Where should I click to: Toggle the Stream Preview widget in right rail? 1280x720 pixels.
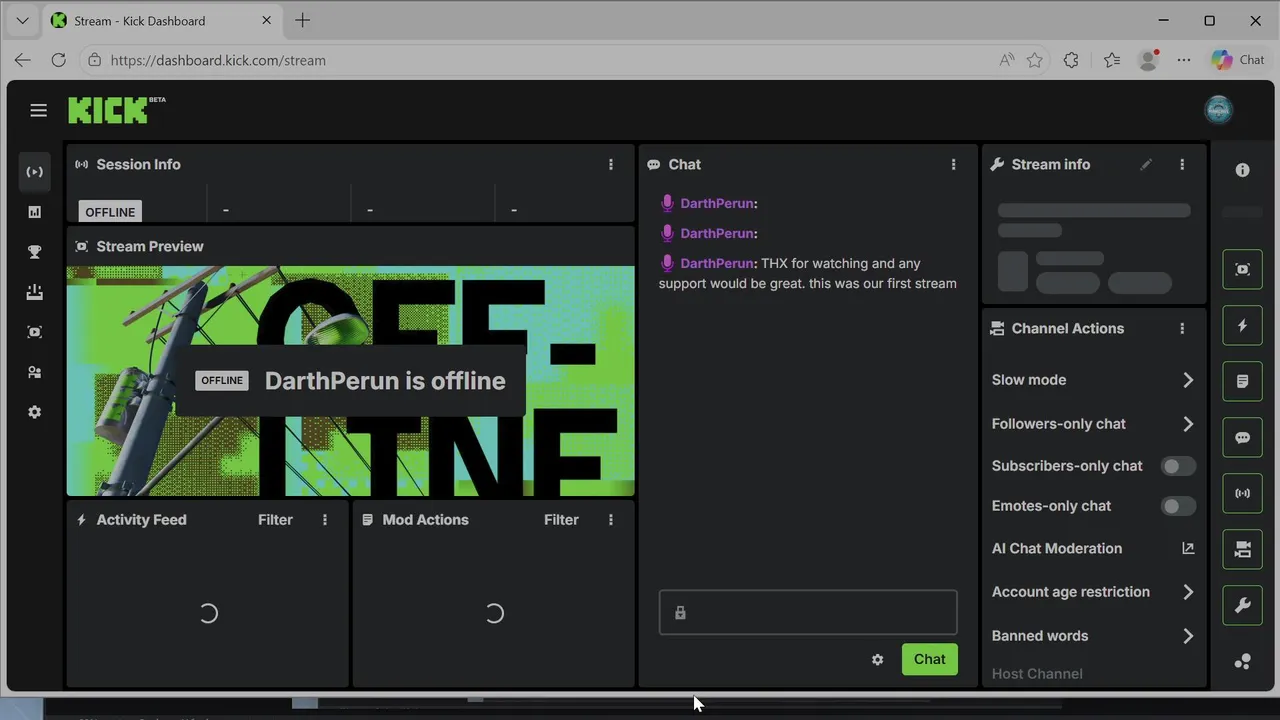point(1242,270)
